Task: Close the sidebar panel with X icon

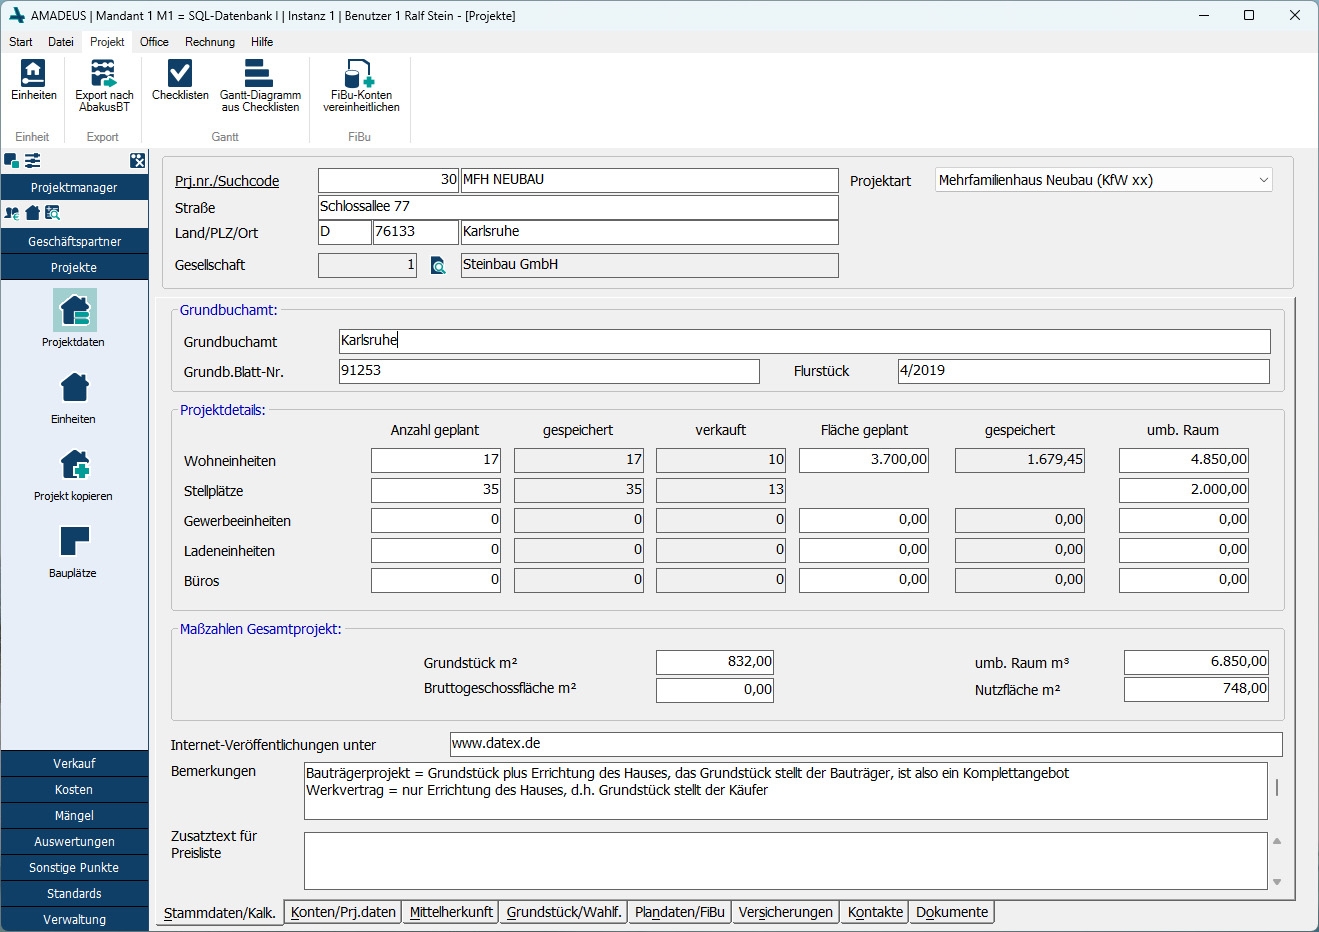Action: click(138, 160)
